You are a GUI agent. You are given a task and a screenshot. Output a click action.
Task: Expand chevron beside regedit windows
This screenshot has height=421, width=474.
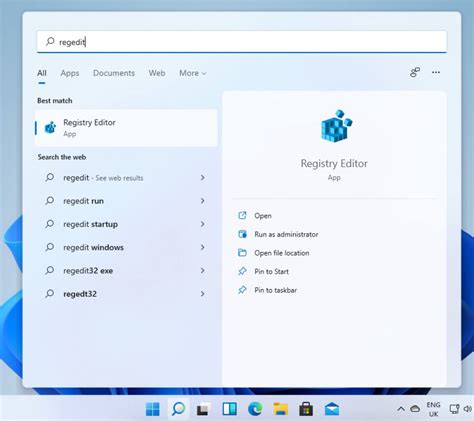[203, 247]
